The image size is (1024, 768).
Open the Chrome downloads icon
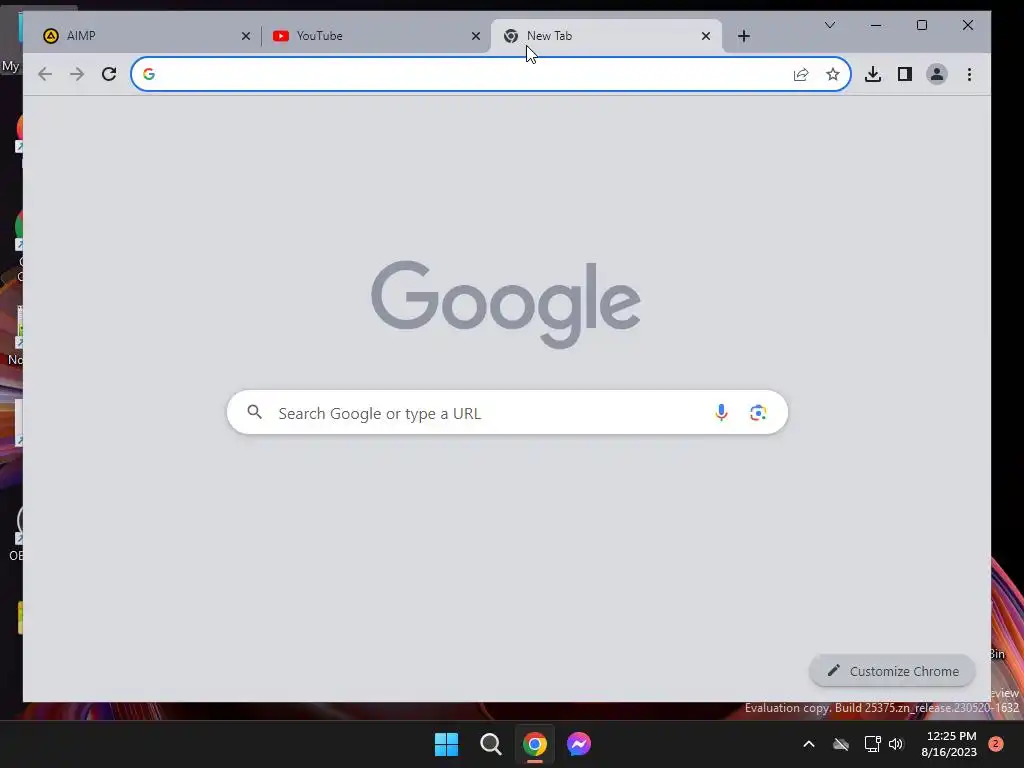873,74
